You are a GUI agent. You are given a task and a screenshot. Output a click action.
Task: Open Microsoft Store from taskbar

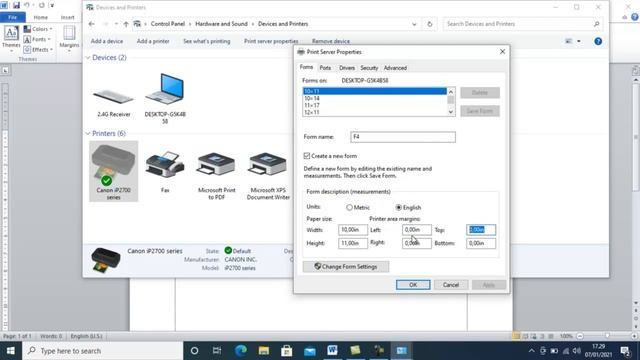[x=287, y=351]
